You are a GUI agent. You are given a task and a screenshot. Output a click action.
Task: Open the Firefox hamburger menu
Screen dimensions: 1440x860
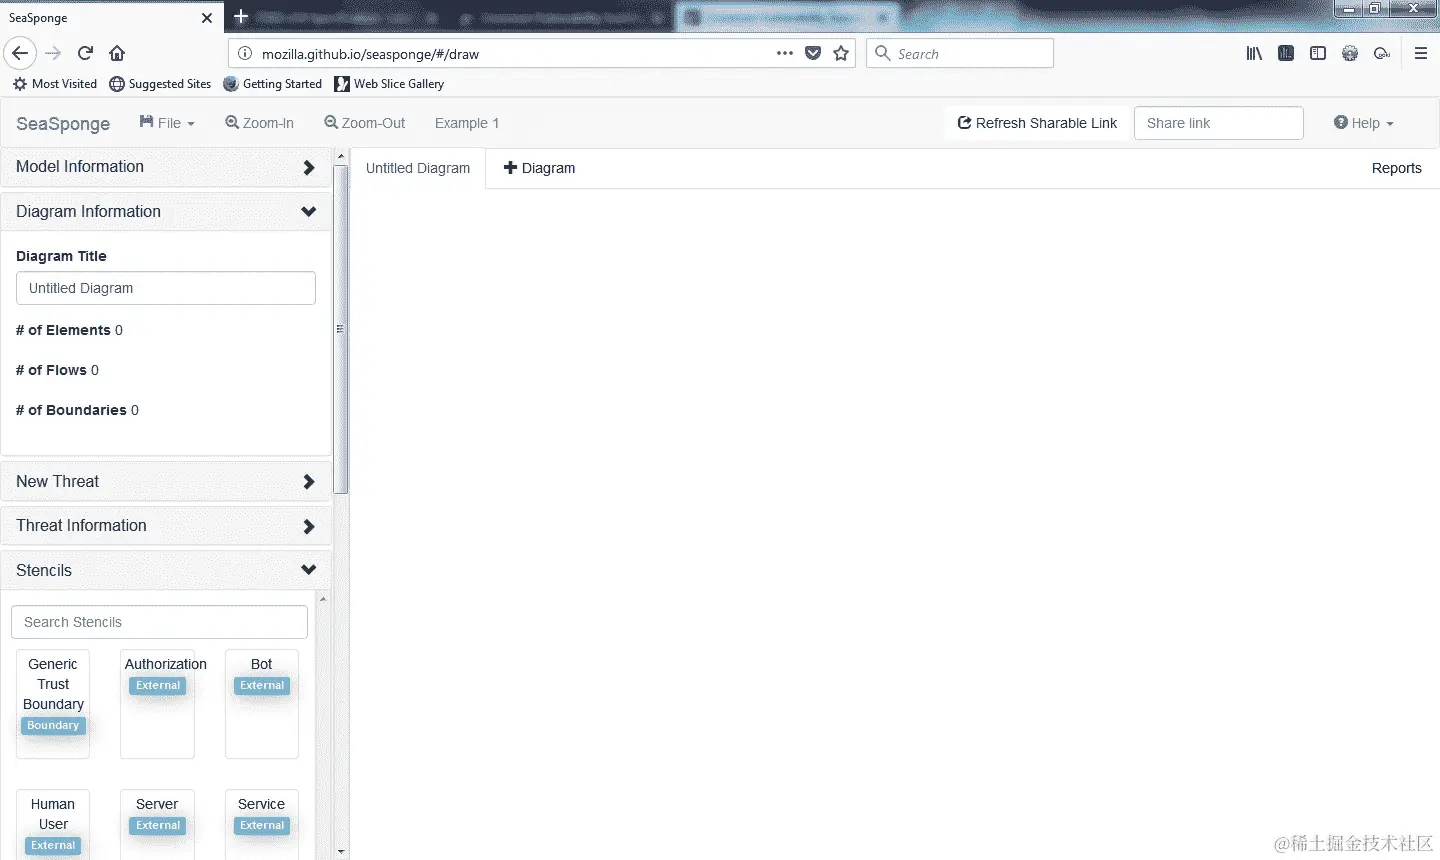tap(1421, 53)
